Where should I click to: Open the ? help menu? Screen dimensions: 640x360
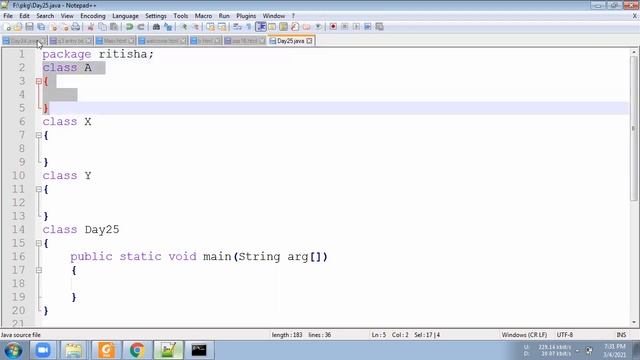[293, 16]
